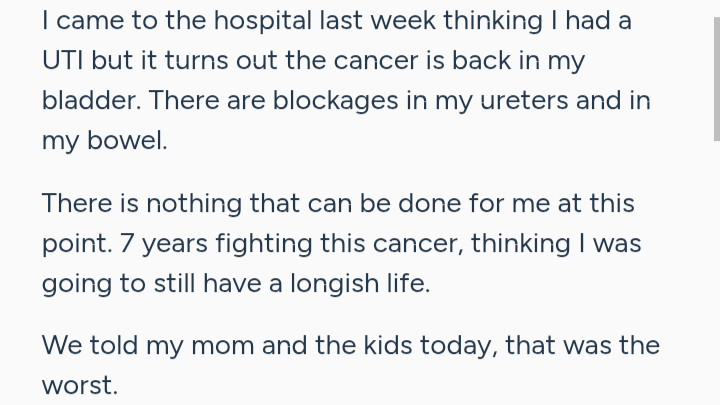The width and height of the screenshot is (720, 405).
Task: Click the word "worst" at the bottom
Action: pyautogui.click(x=77, y=385)
